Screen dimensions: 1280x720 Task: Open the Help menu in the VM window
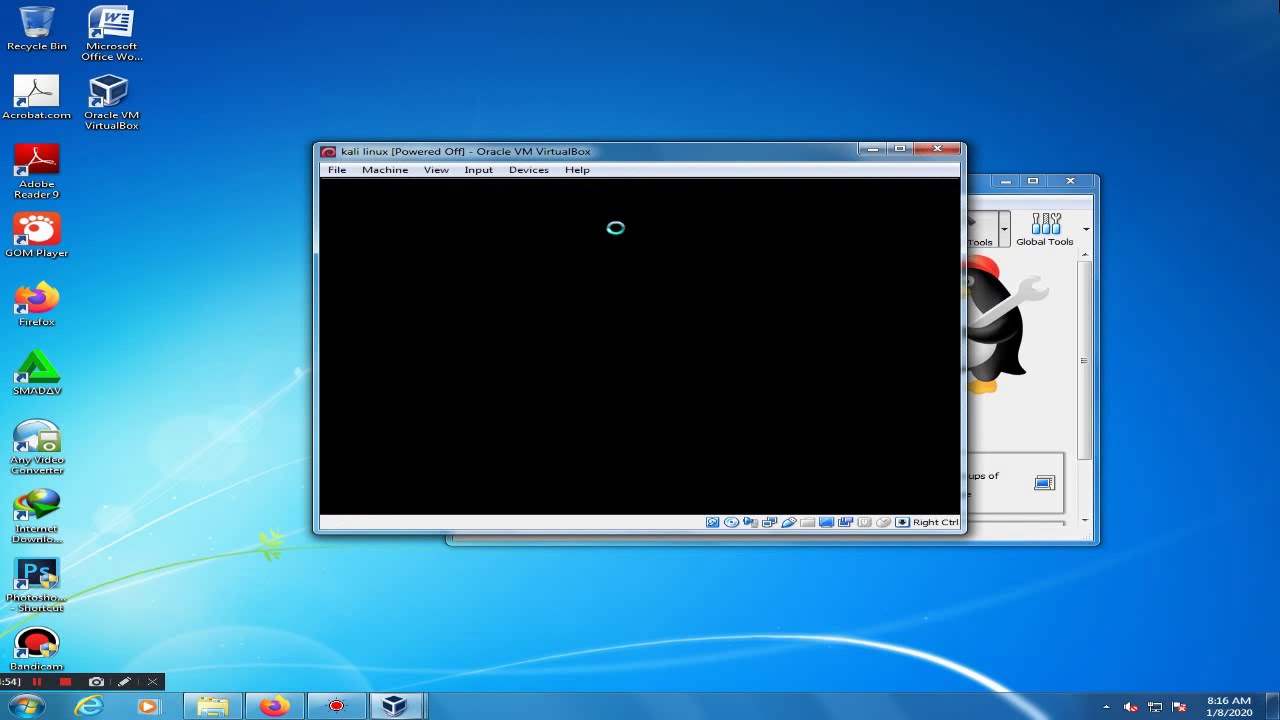coord(577,170)
